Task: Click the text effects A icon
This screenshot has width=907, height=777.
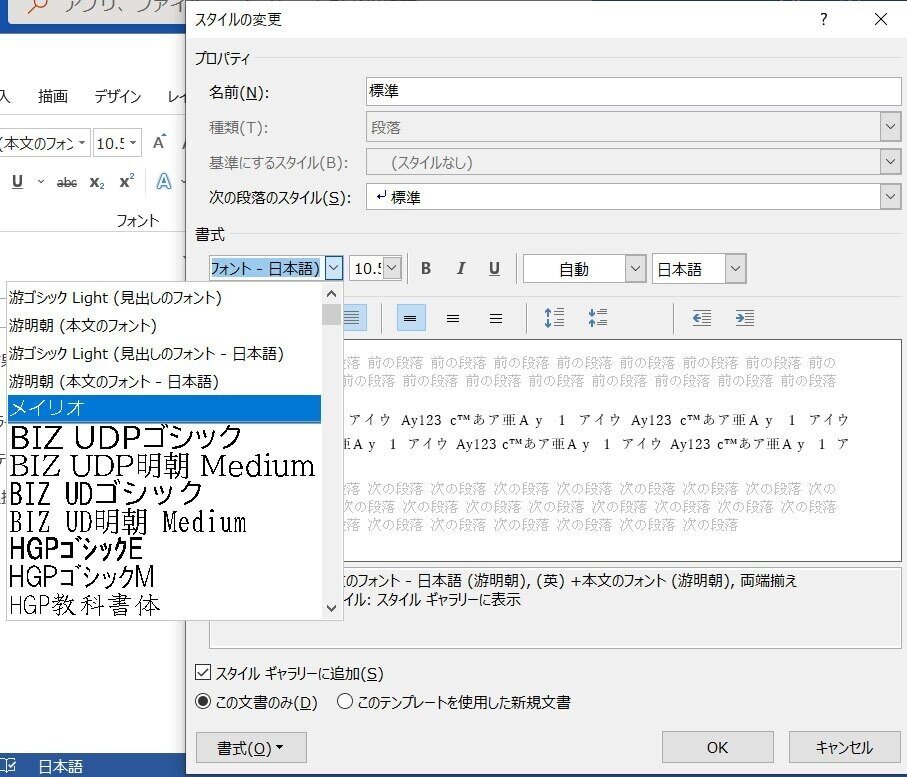Action: click(x=164, y=182)
